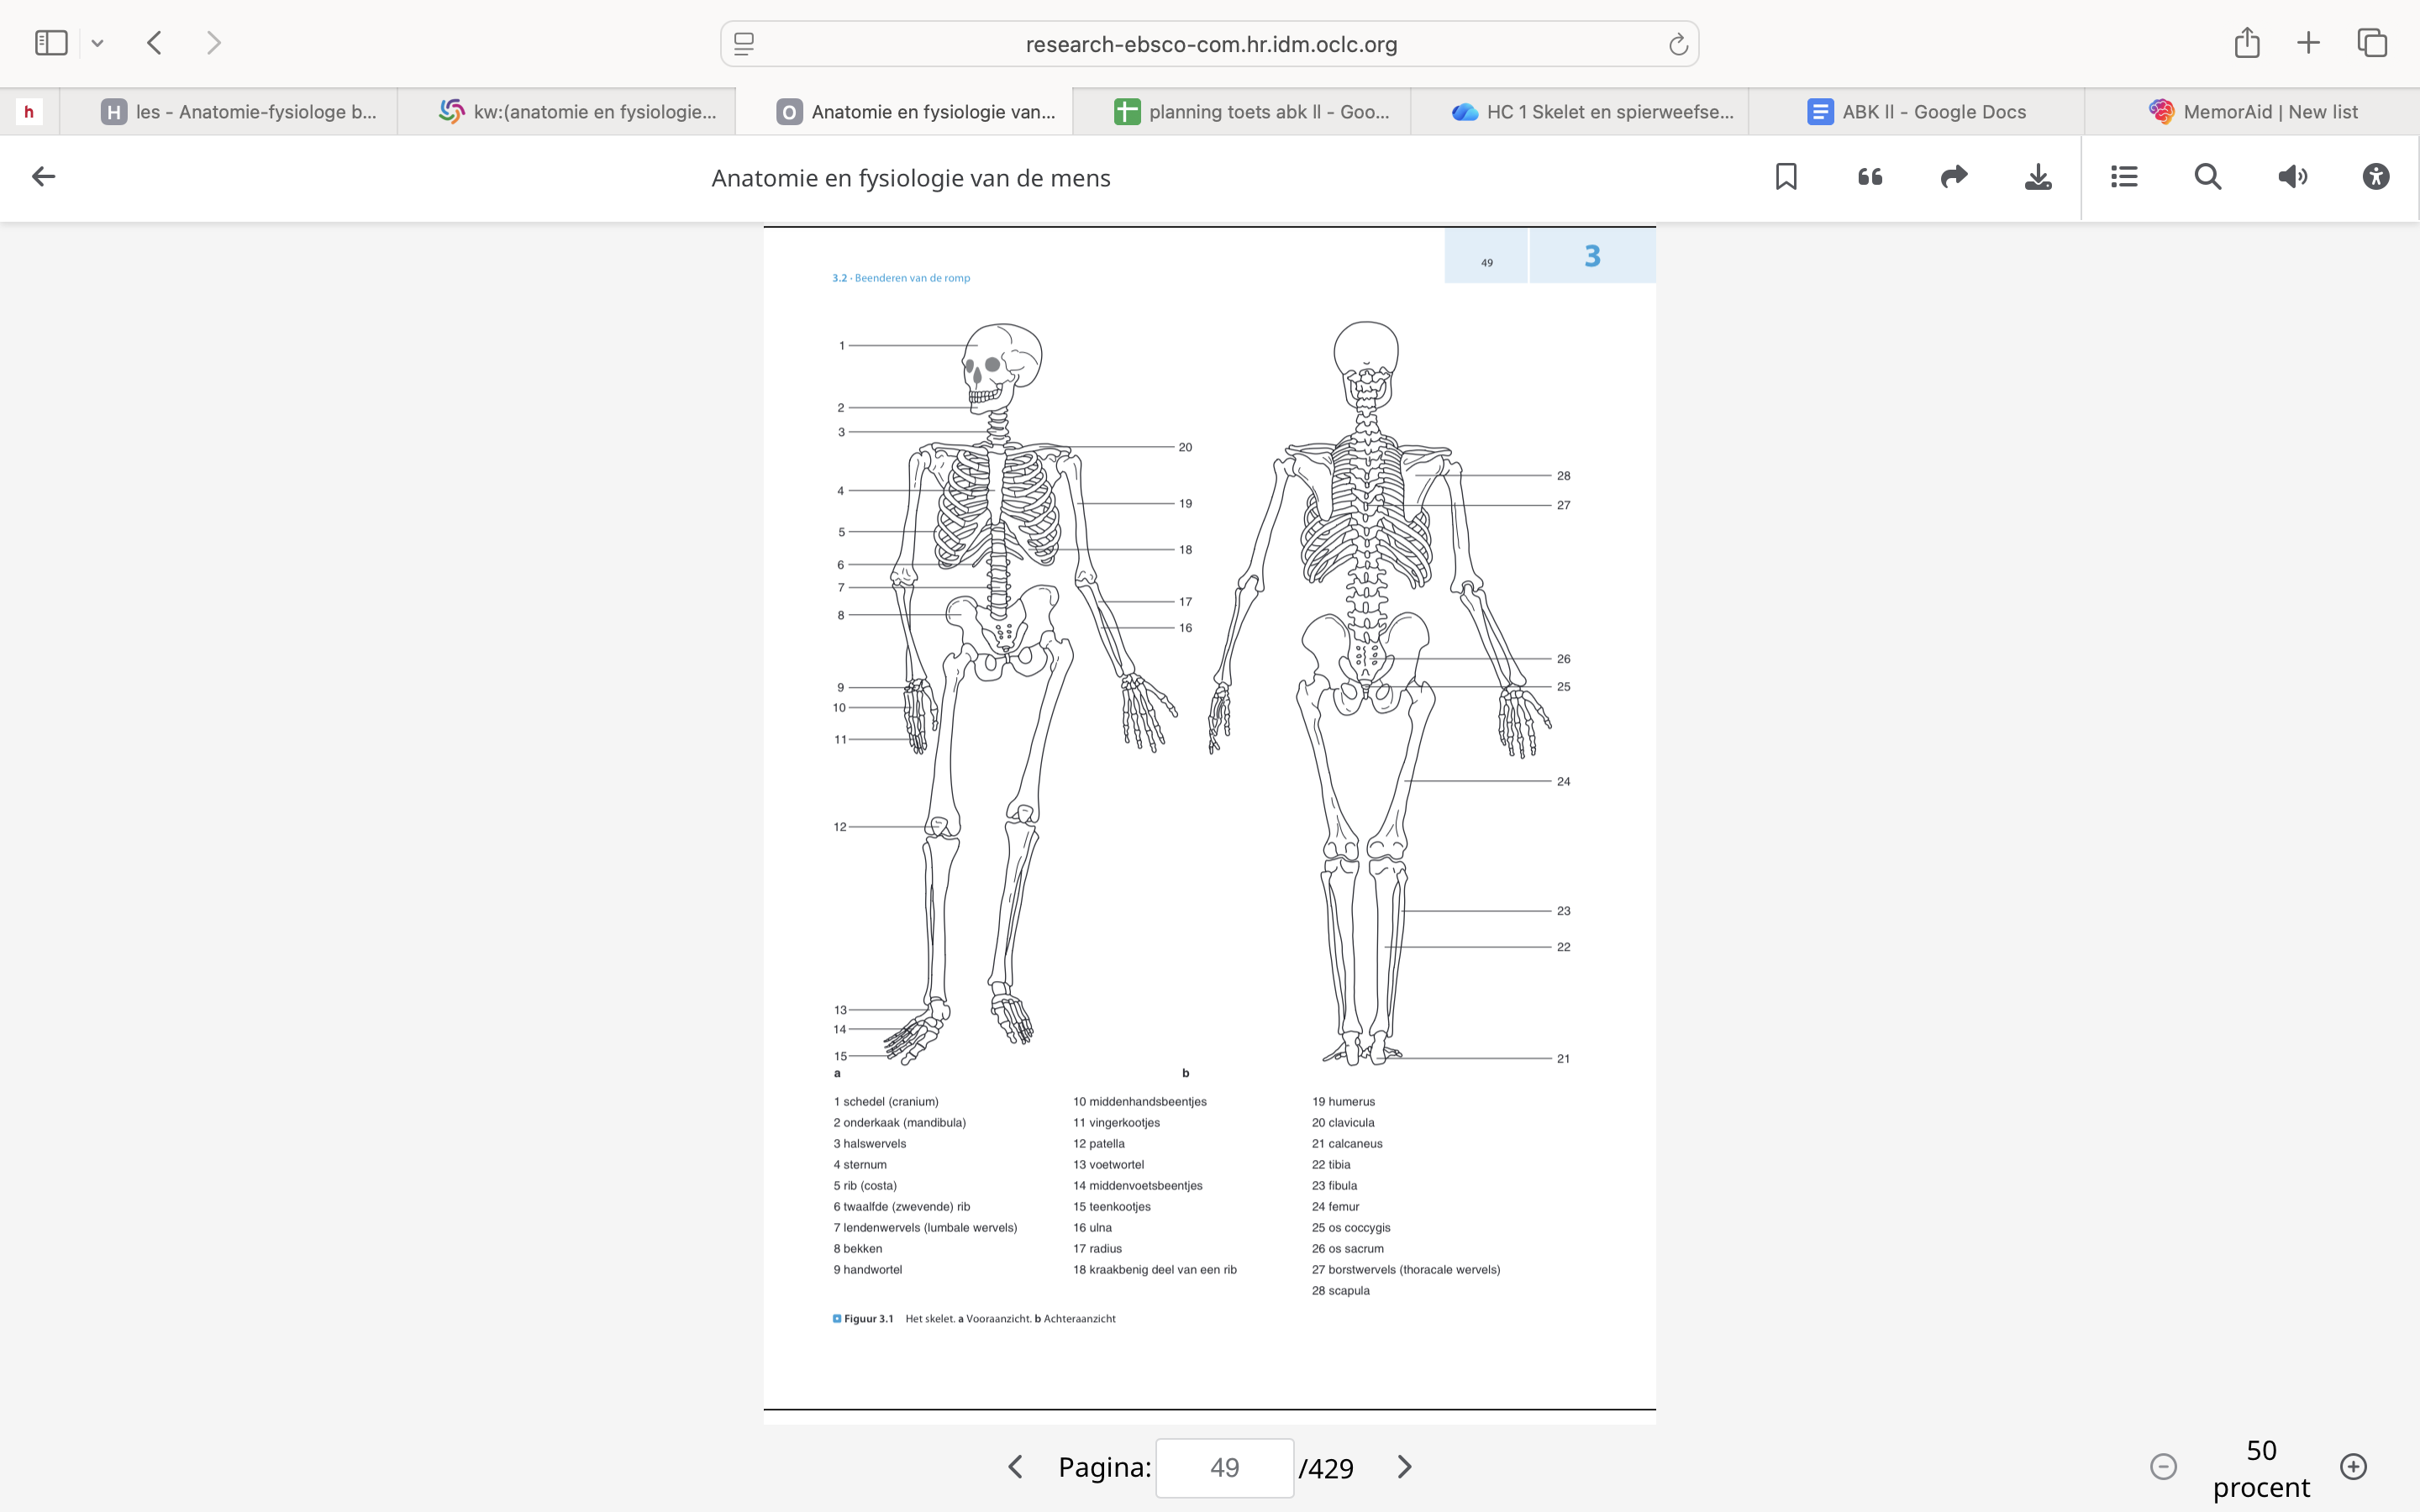The image size is (2420, 1512).
Task: Download the book with the download icon
Action: (2038, 177)
